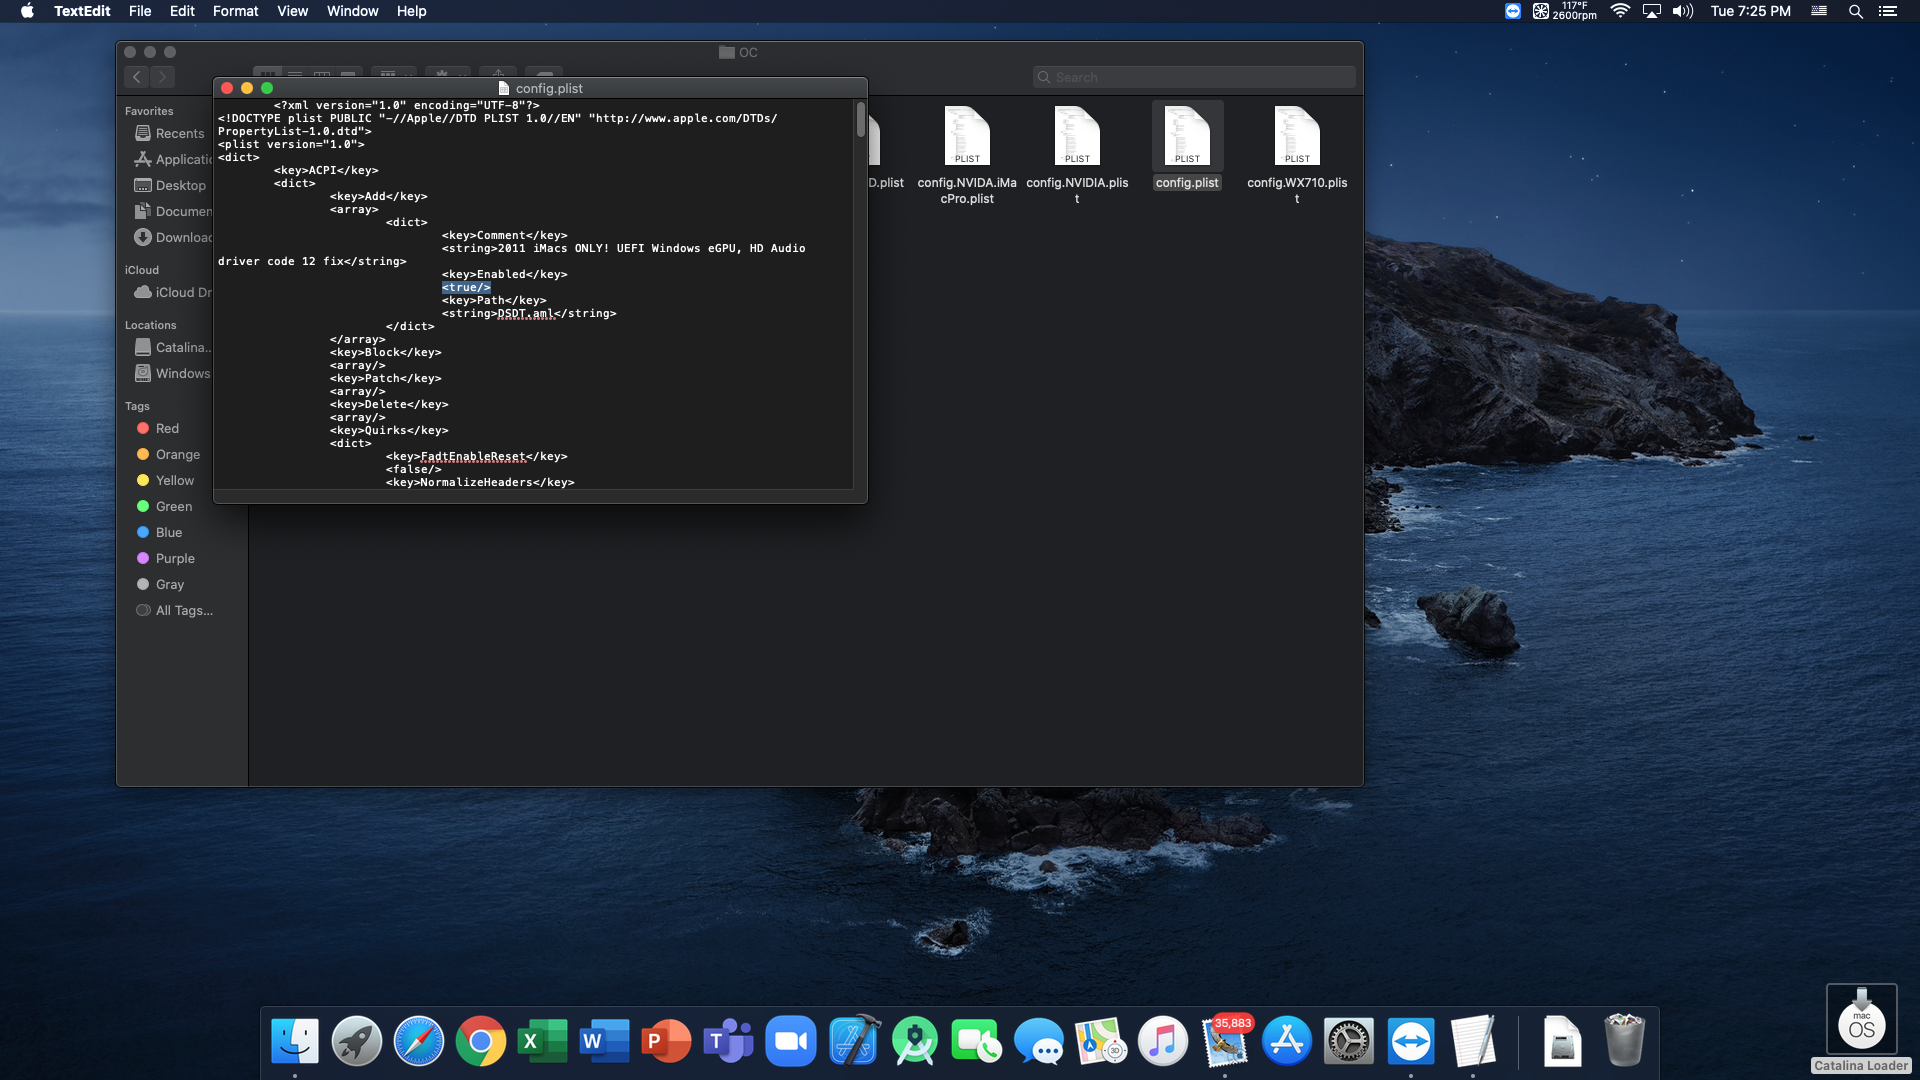Screen dimensions: 1920x1080
Task: Click the AirPlay display icon
Action: (x=1652, y=11)
